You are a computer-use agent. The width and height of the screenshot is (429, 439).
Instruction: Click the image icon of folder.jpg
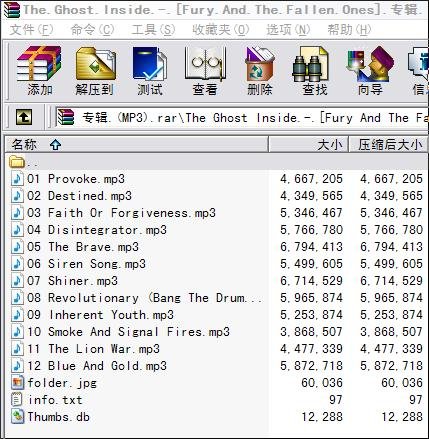click(17, 383)
